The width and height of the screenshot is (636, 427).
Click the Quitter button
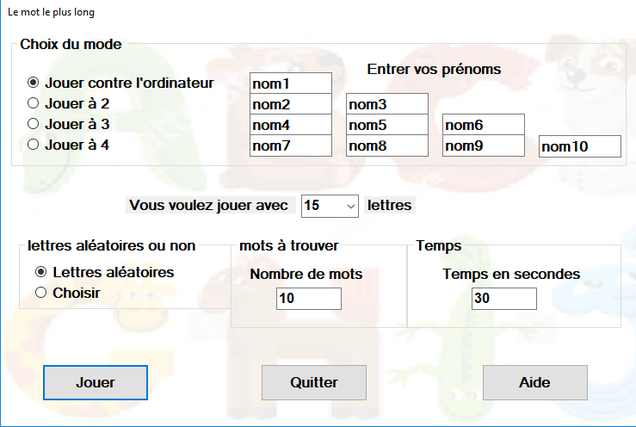[314, 382]
